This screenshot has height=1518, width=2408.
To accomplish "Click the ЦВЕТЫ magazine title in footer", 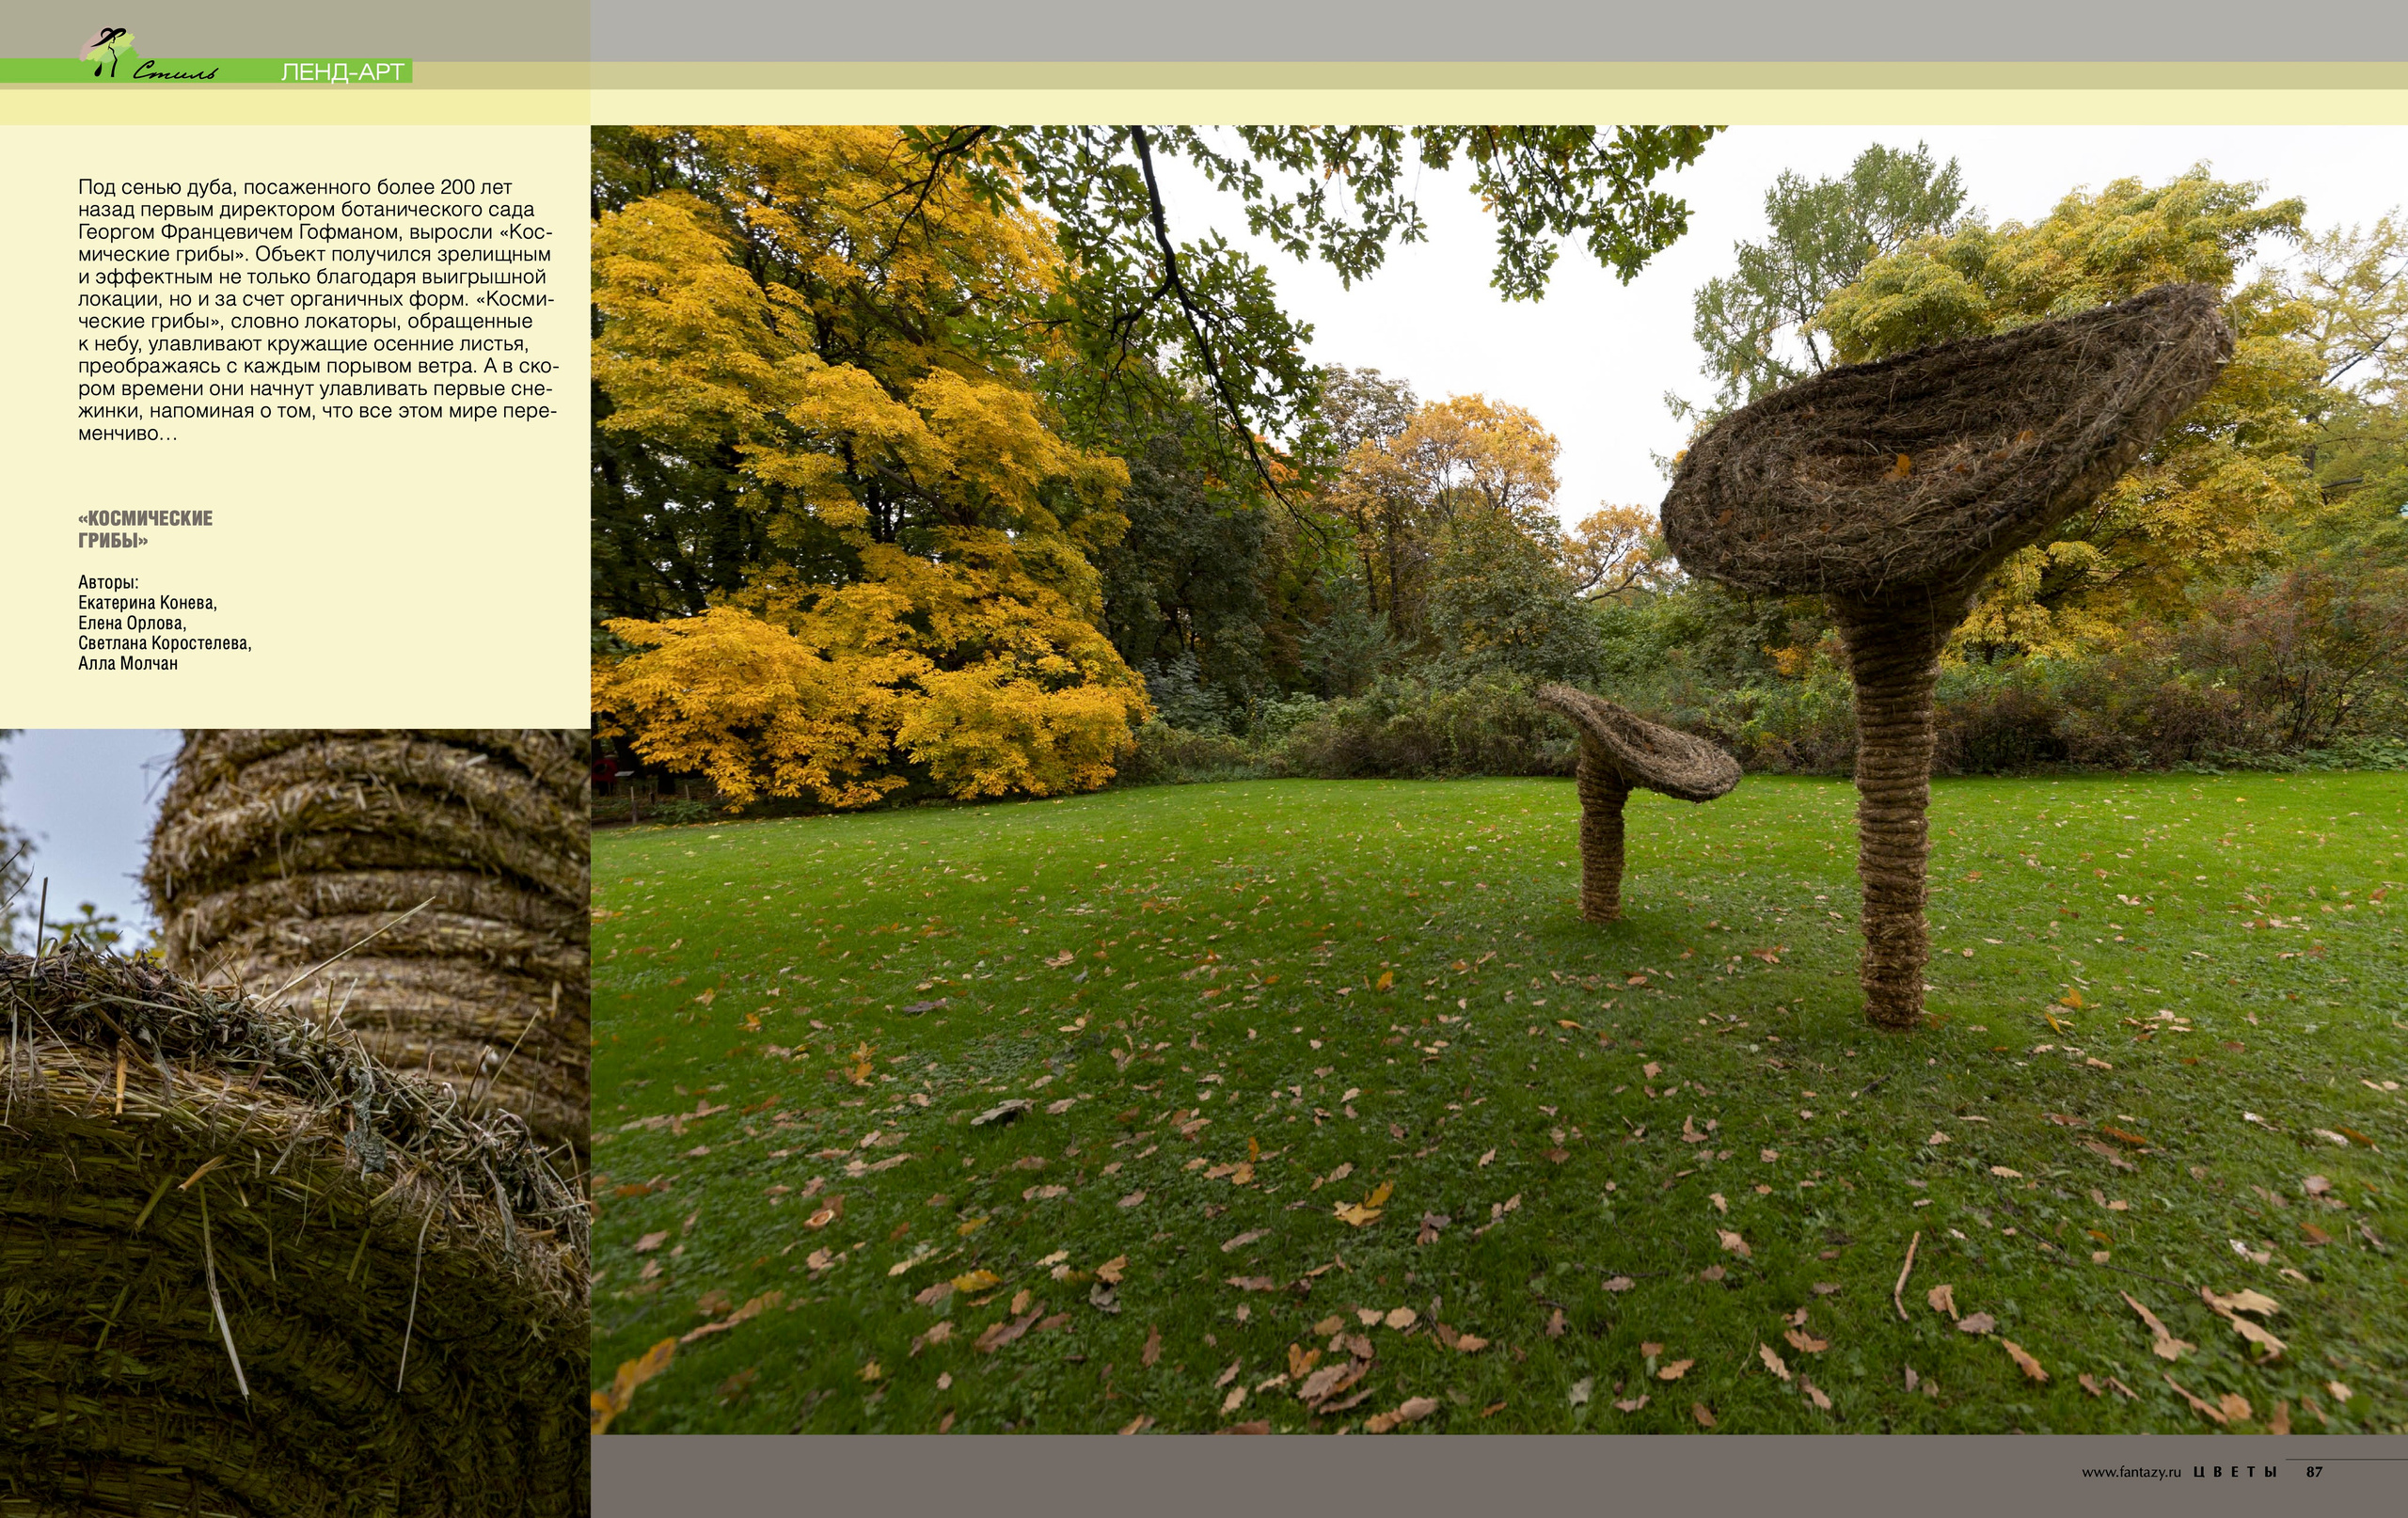I will tap(2235, 1472).
